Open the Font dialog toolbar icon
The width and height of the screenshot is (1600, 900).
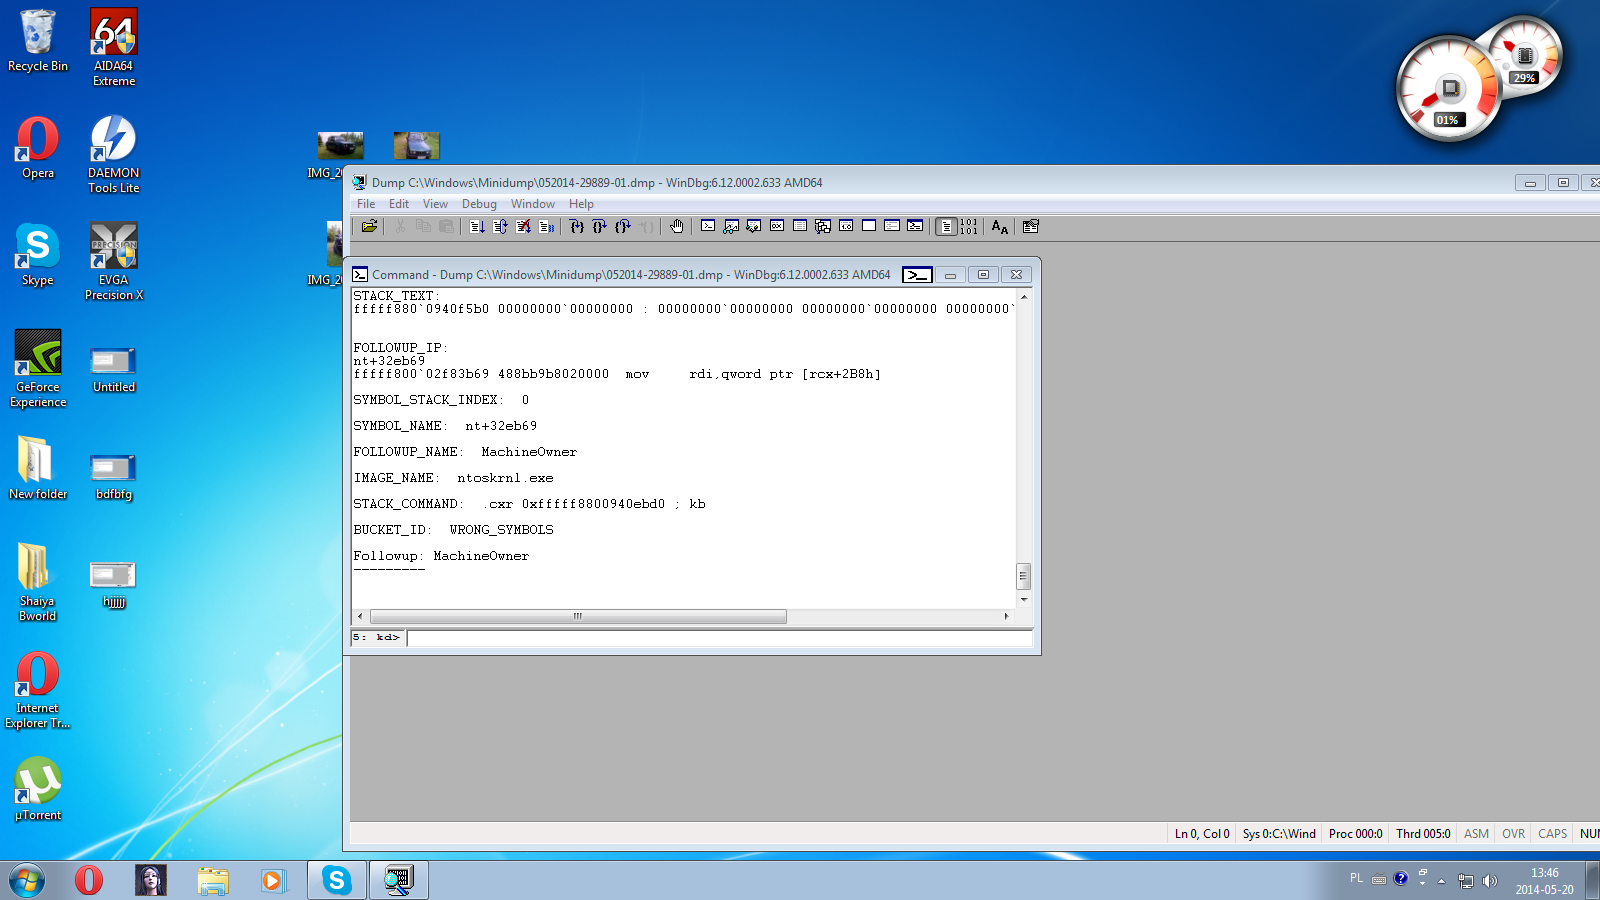click(x=1000, y=227)
